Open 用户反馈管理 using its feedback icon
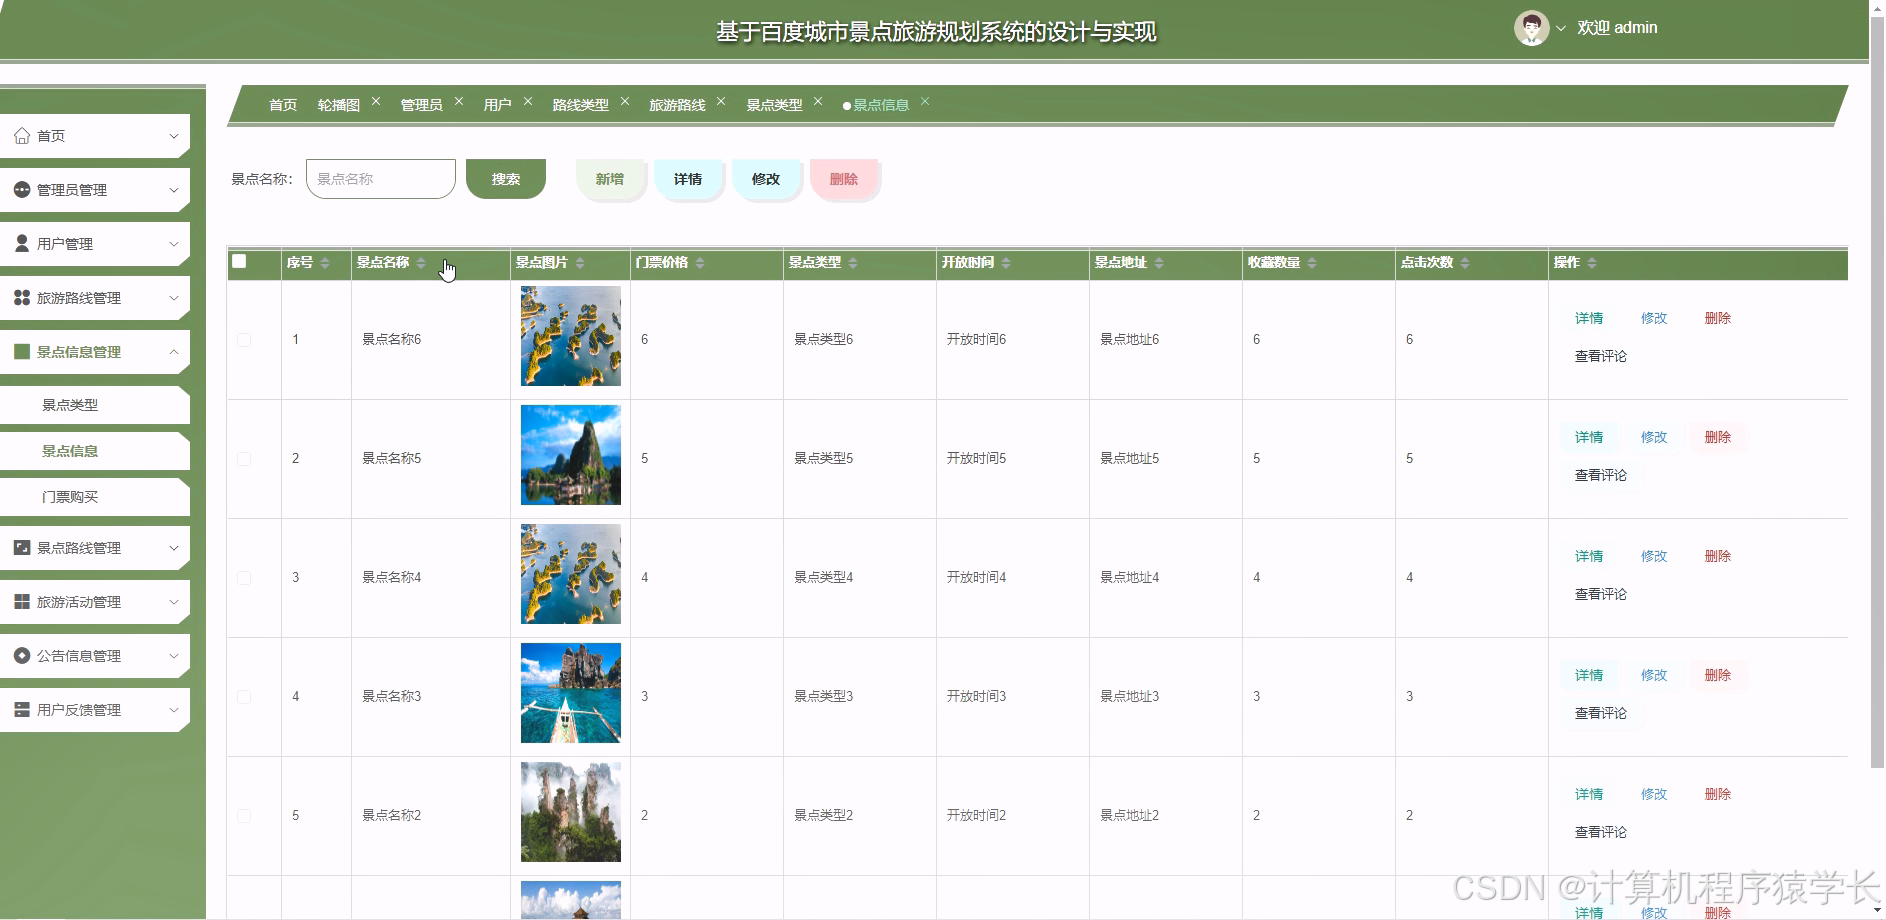The image size is (1886, 920). coord(20,709)
